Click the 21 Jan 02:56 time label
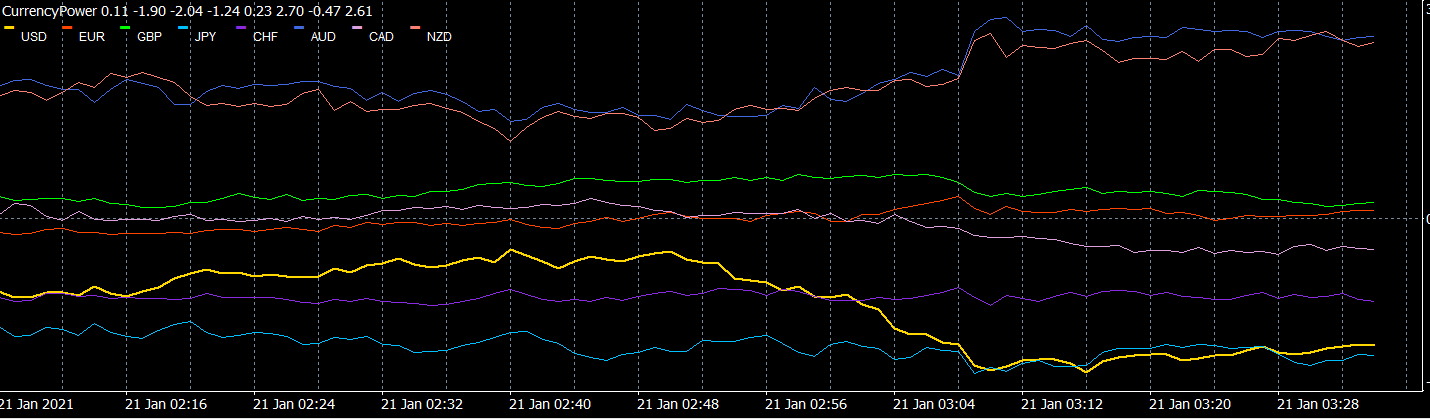This screenshot has width=1430, height=419. click(x=806, y=405)
